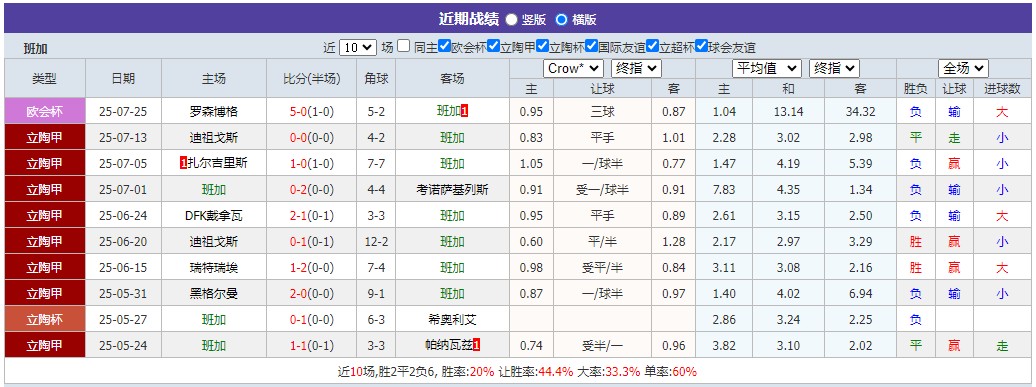Uncheck the 国际友谊 filter checkbox
Image resolution: width=1036 pixels, height=387 pixels.
591,47
